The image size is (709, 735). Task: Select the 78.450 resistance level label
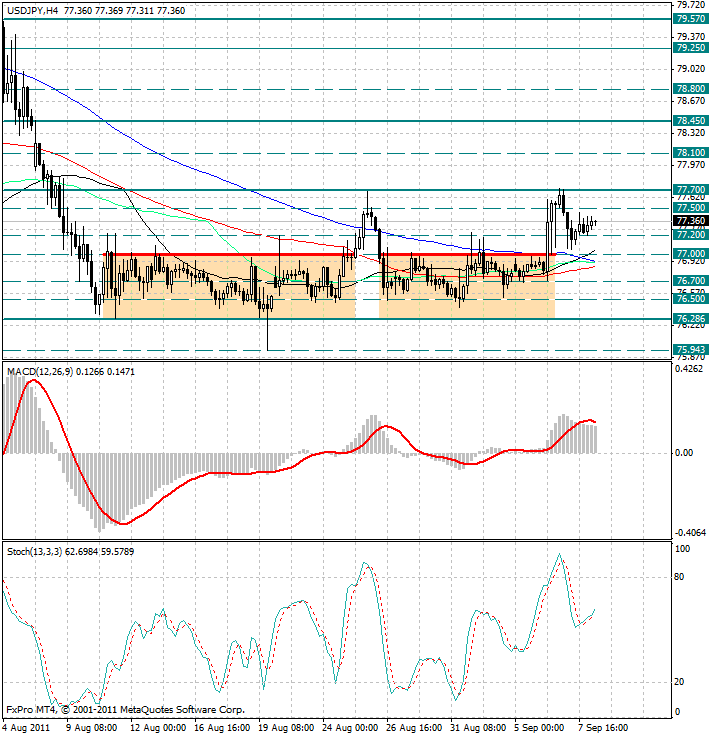pyautogui.click(x=690, y=121)
